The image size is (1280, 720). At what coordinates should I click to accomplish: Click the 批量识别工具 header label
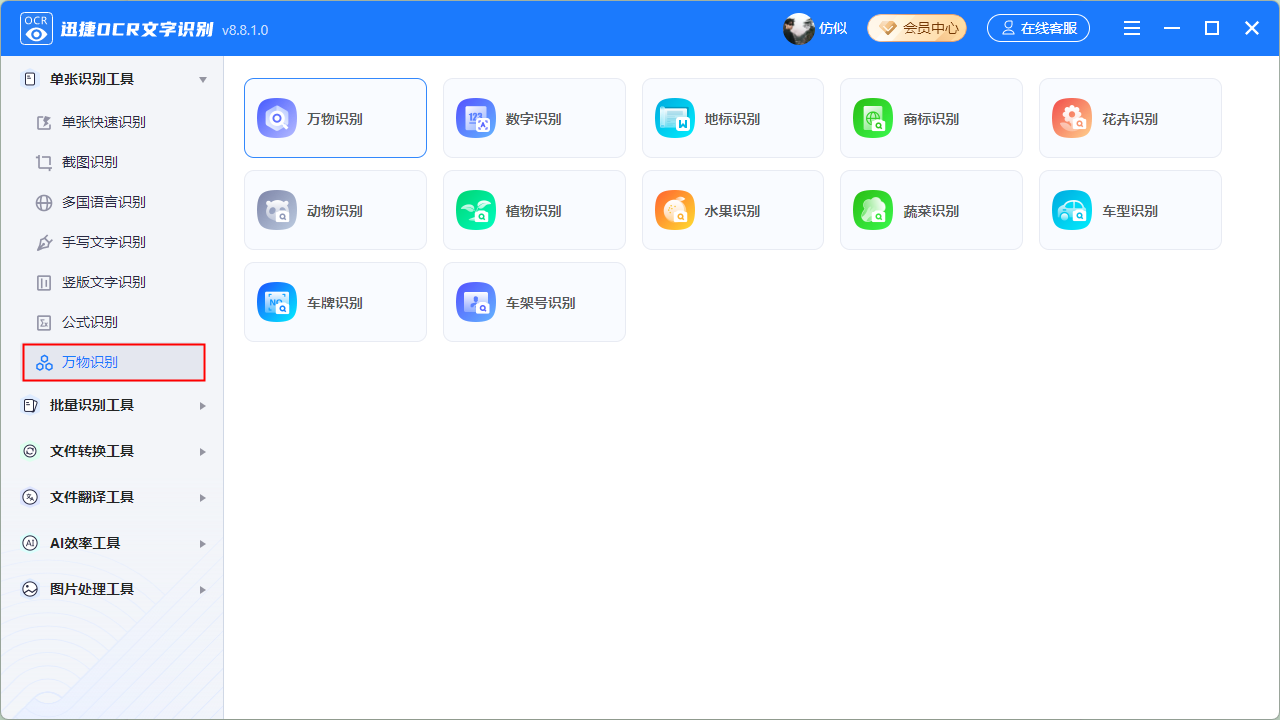pos(92,405)
